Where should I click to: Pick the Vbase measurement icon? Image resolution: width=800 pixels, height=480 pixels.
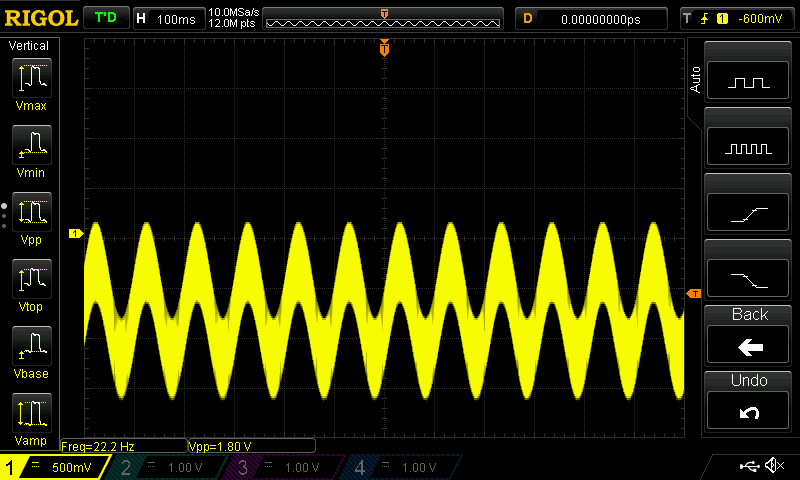tap(32, 345)
